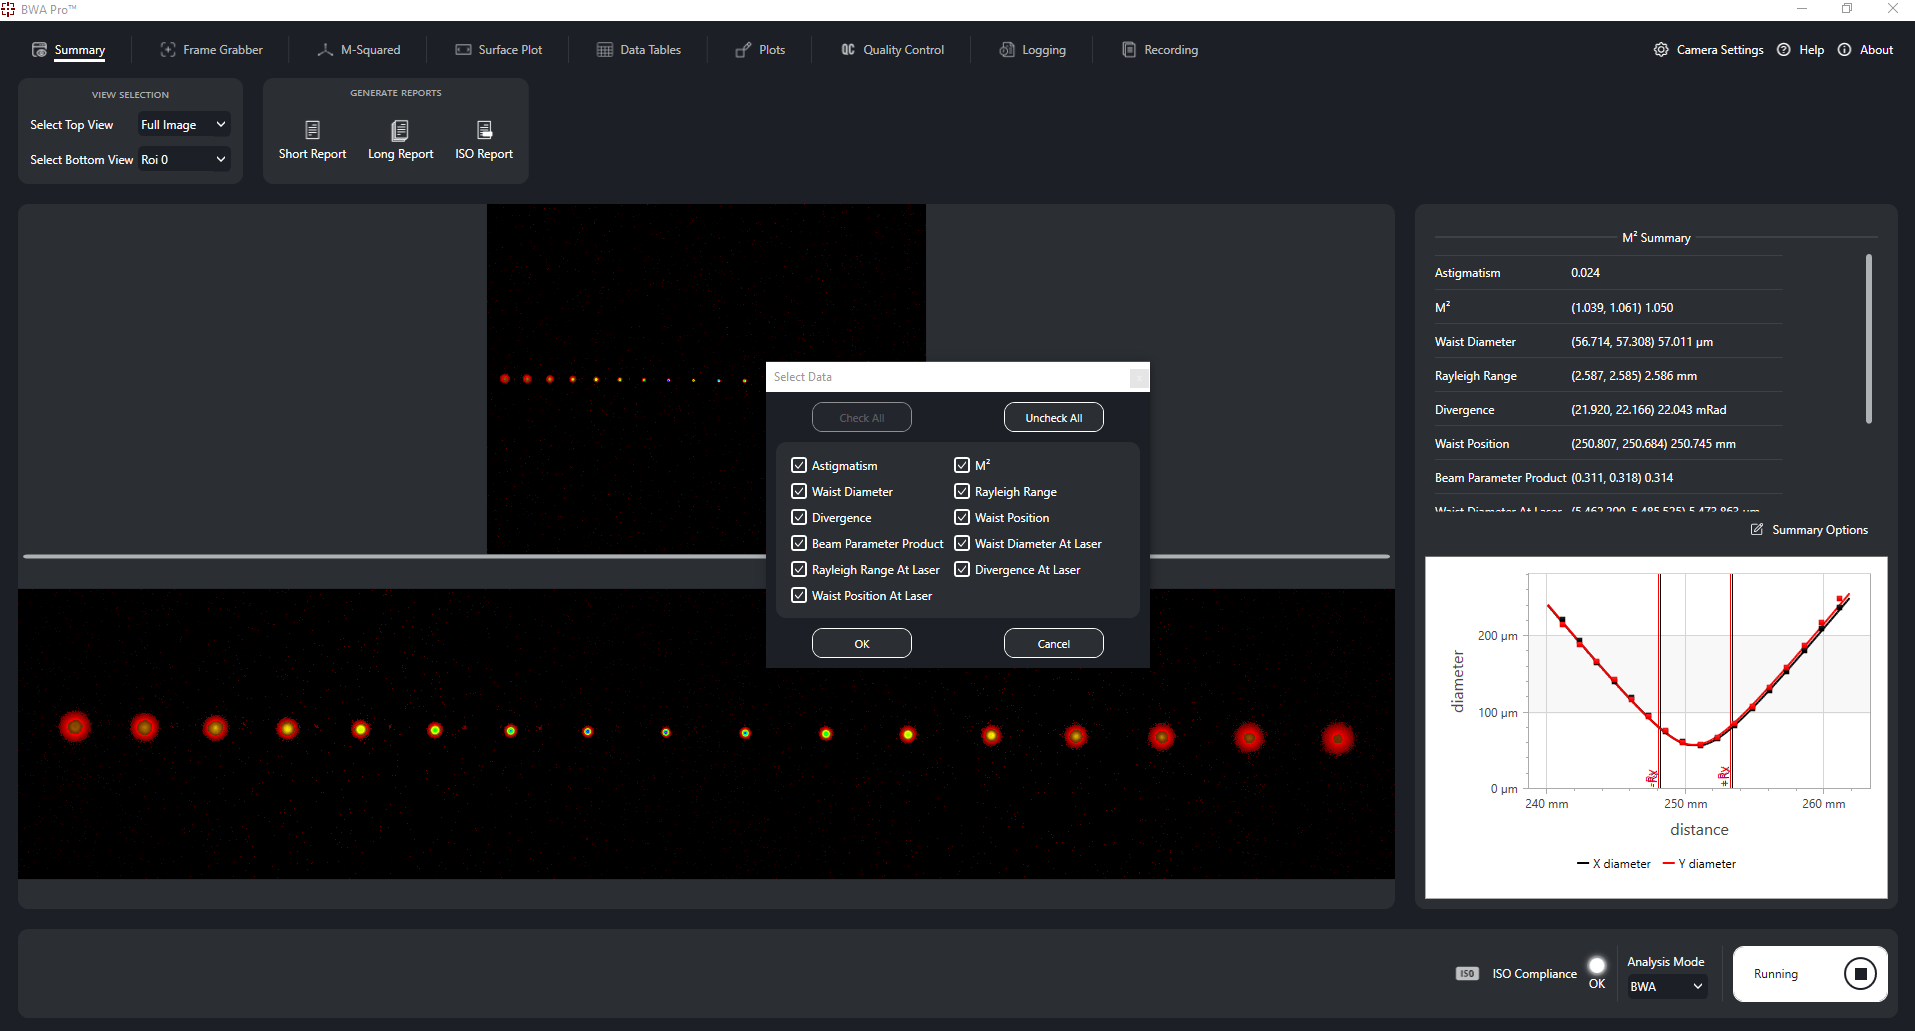This screenshot has height=1031, width=1915.
Task: Stop the running analysis
Action: 1860,973
